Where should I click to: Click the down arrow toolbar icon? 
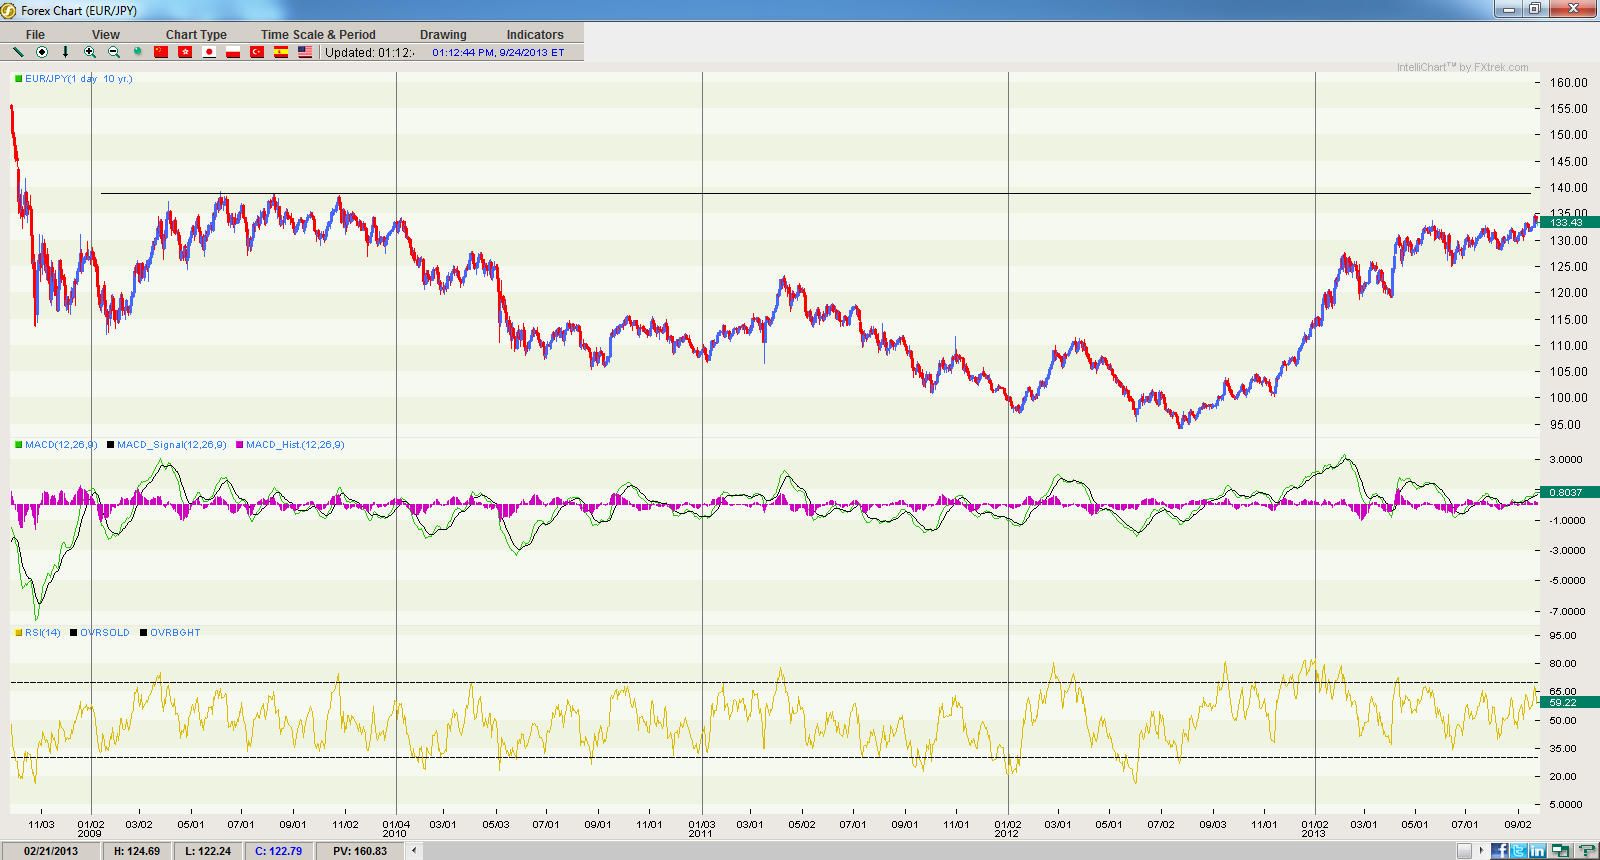66,52
